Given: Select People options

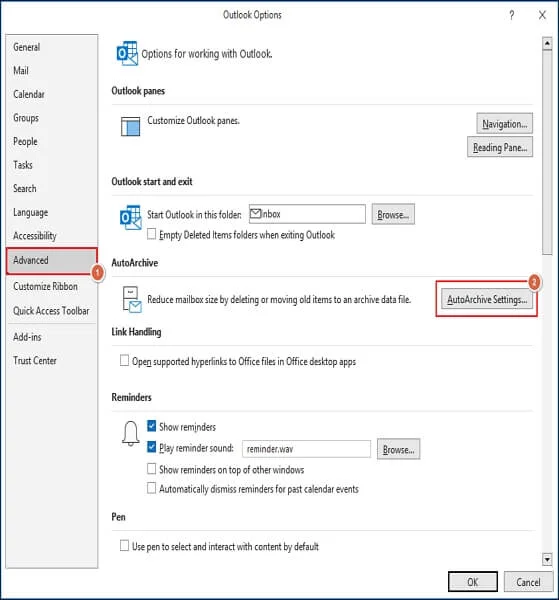Looking at the screenshot, I should [x=52, y=142].
